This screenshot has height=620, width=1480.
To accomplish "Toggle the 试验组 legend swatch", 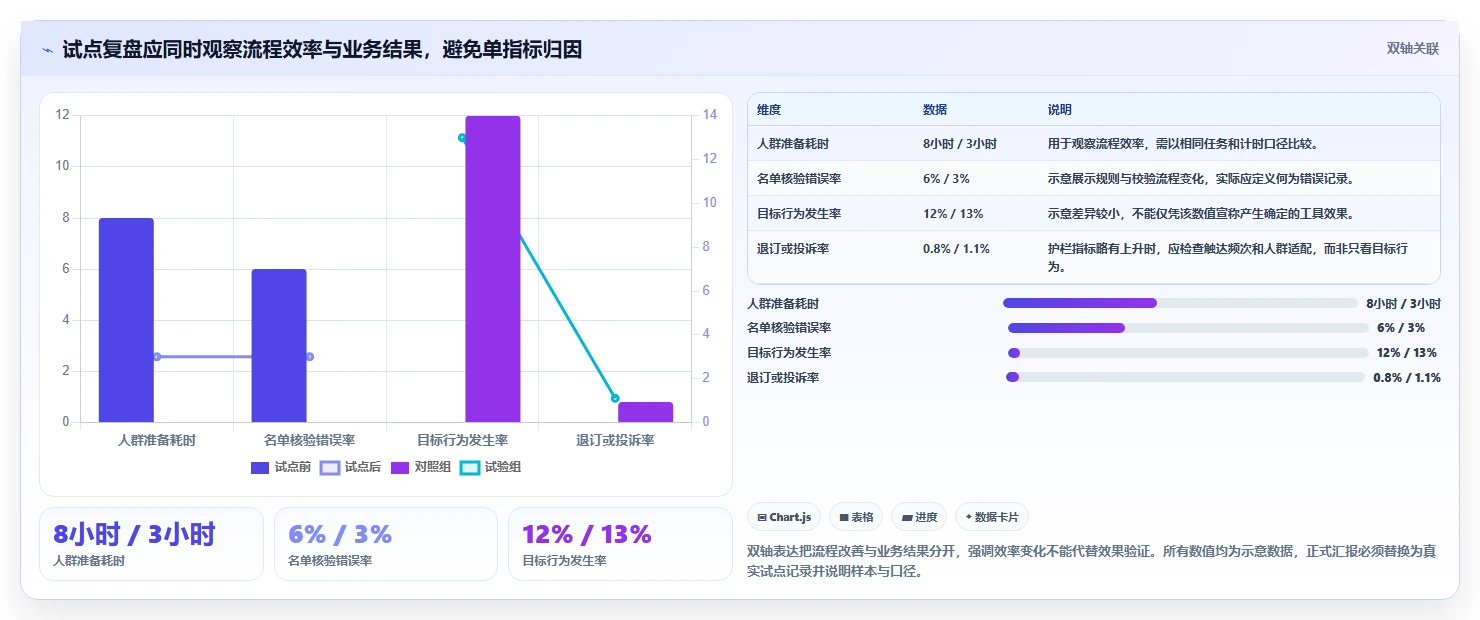I will pyautogui.click(x=470, y=467).
